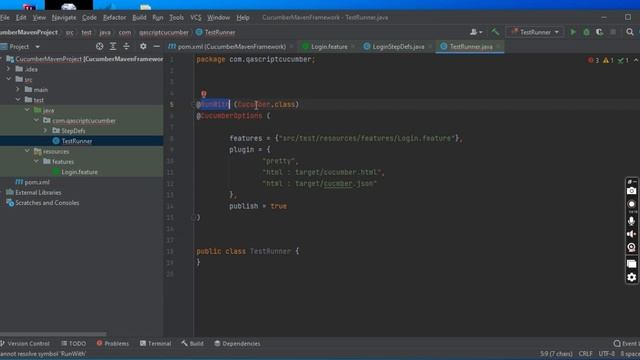
Task: Click previous highlighted error arrow in editor
Action: click(636, 60)
